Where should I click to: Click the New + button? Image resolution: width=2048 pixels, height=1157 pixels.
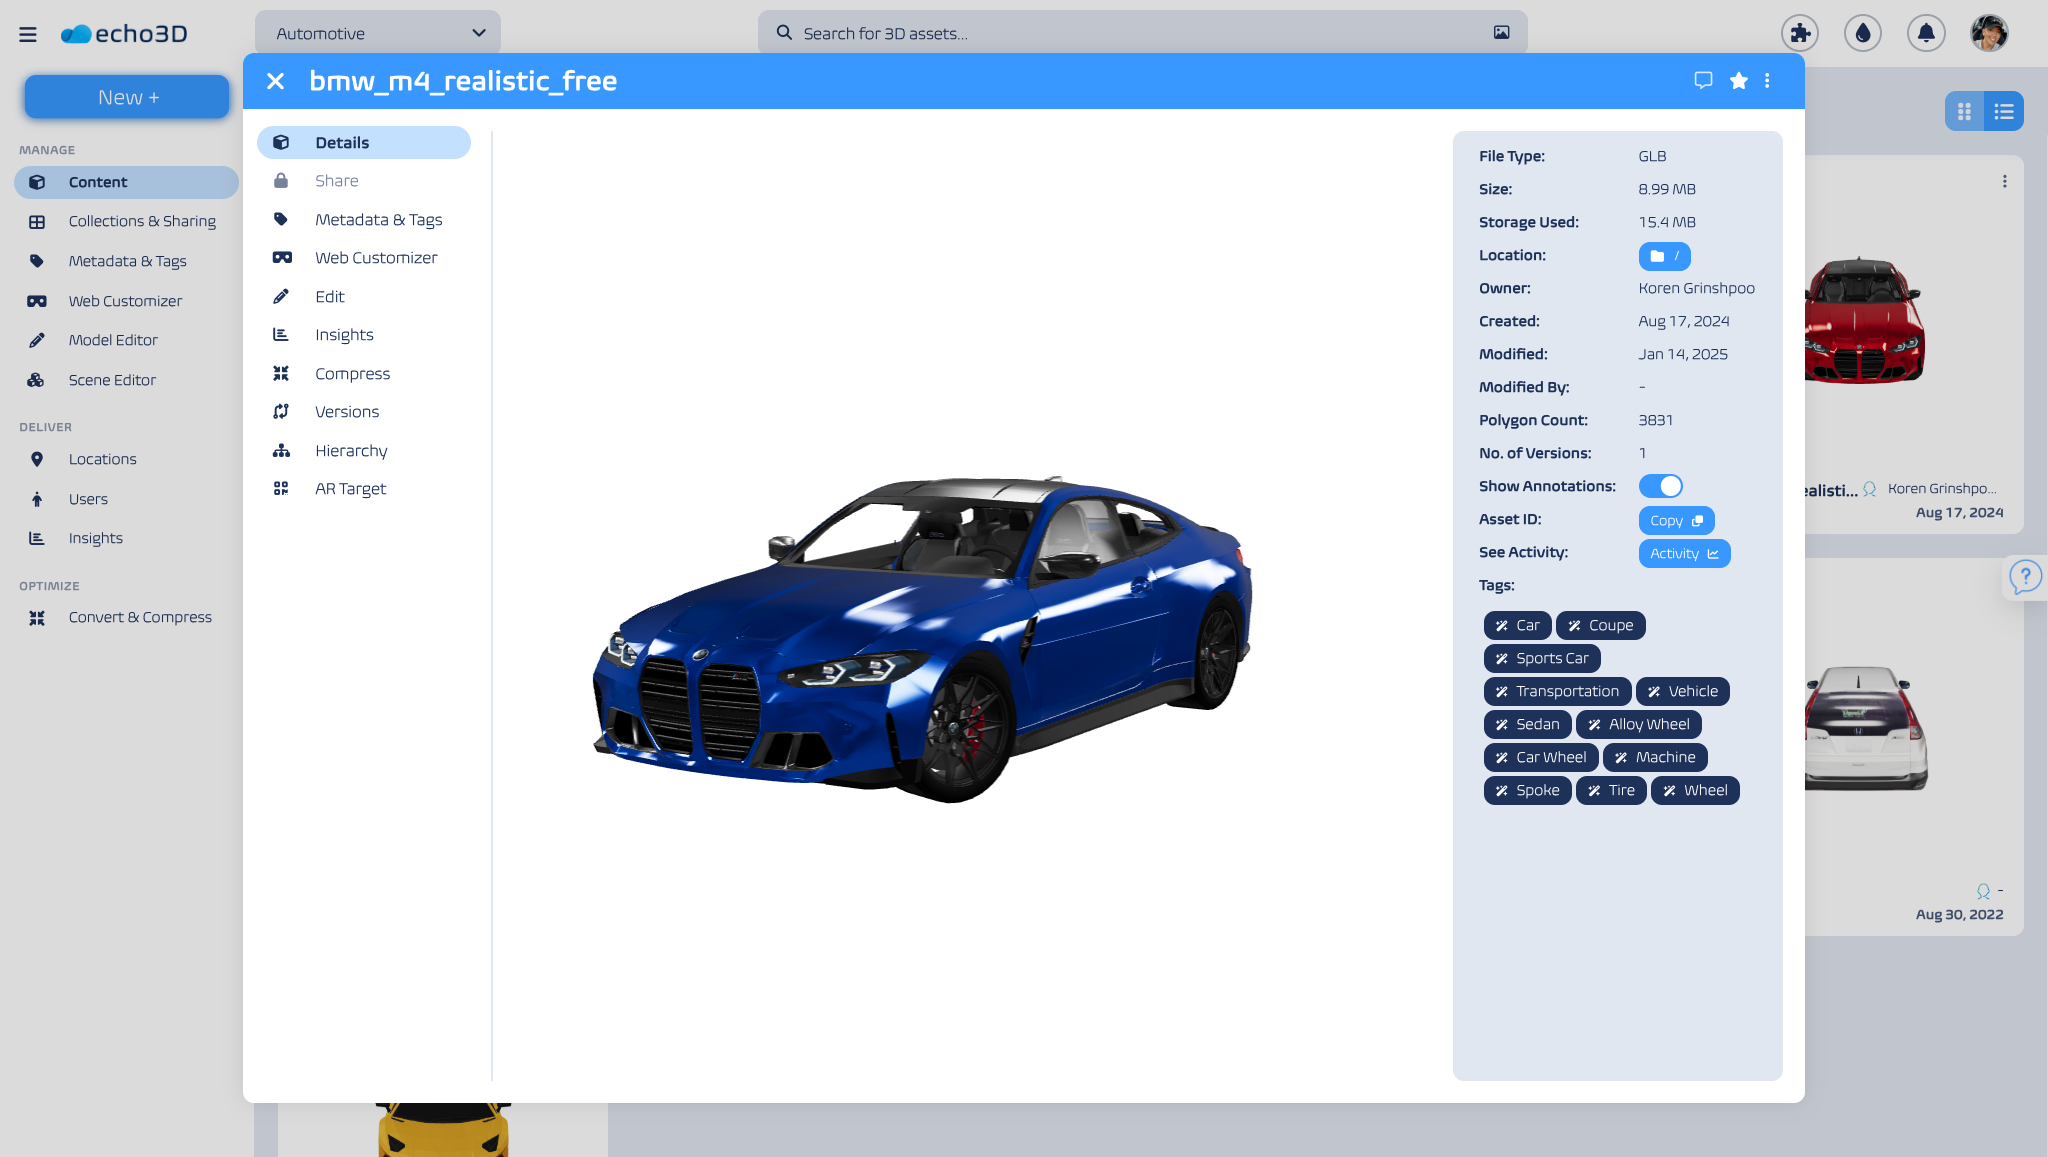coord(127,97)
